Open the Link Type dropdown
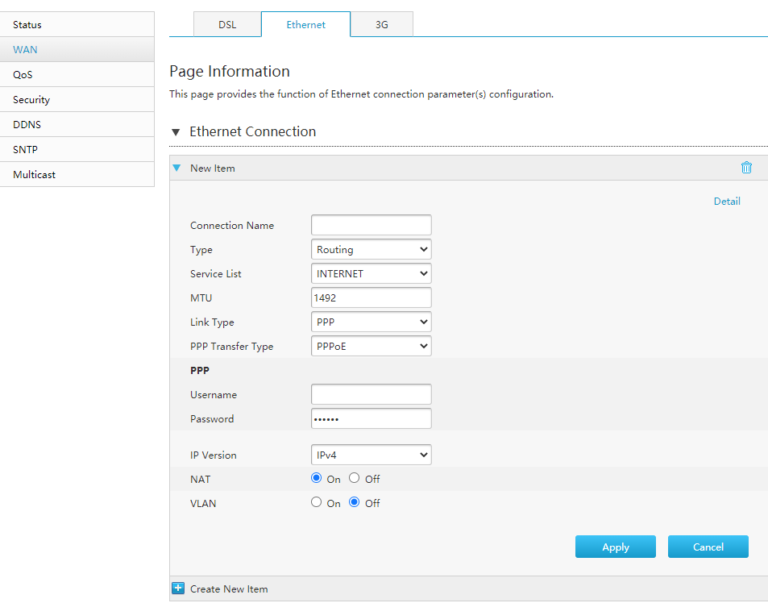The height and width of the screenshot is (603, 768). (371, 322)
